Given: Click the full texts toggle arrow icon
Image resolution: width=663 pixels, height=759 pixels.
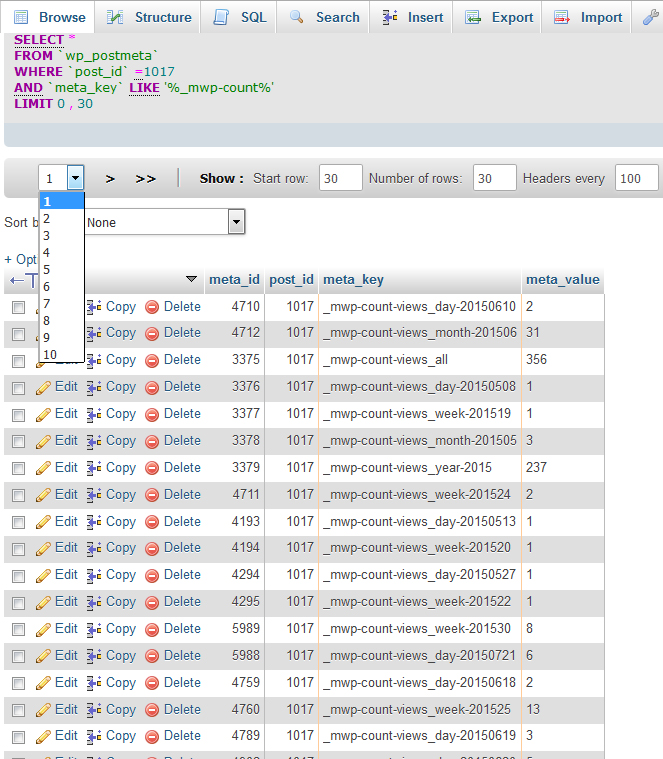Looking at the screenshot, I should 24,280.
